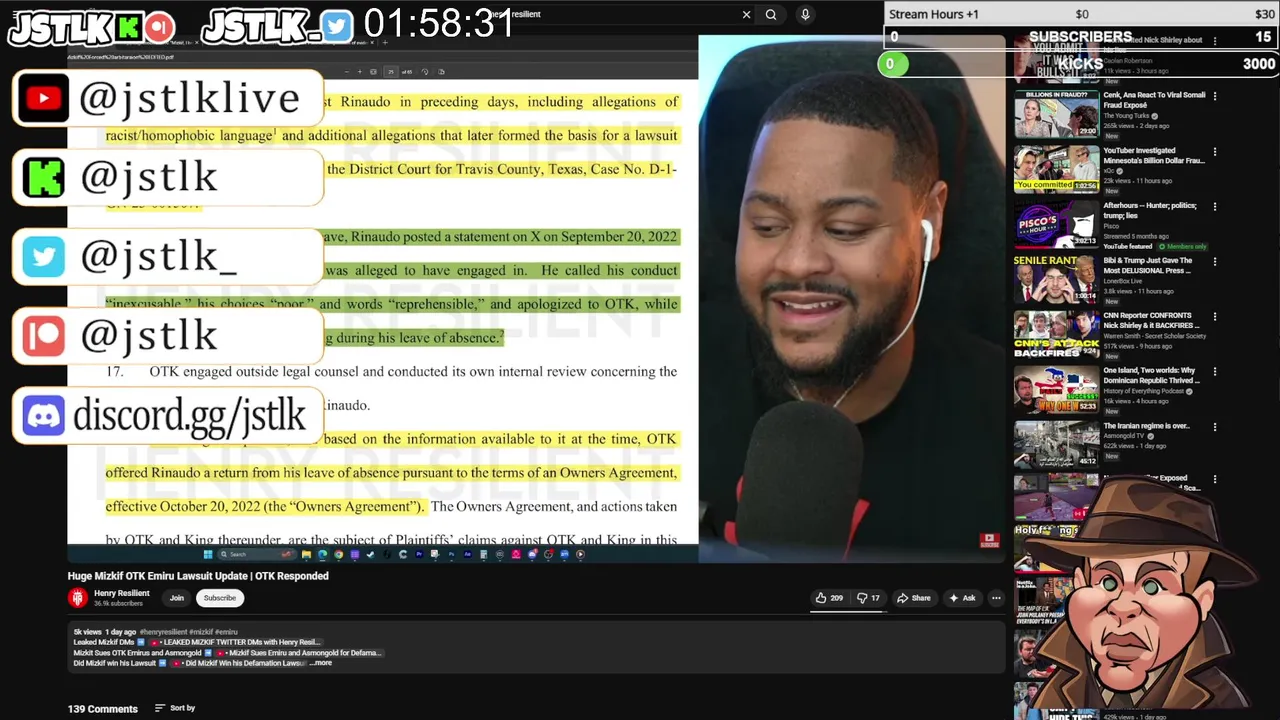This screenshot has width=1280, height=720.
Task: Clear the YouTube search box text
Action: tap(746, 14)
